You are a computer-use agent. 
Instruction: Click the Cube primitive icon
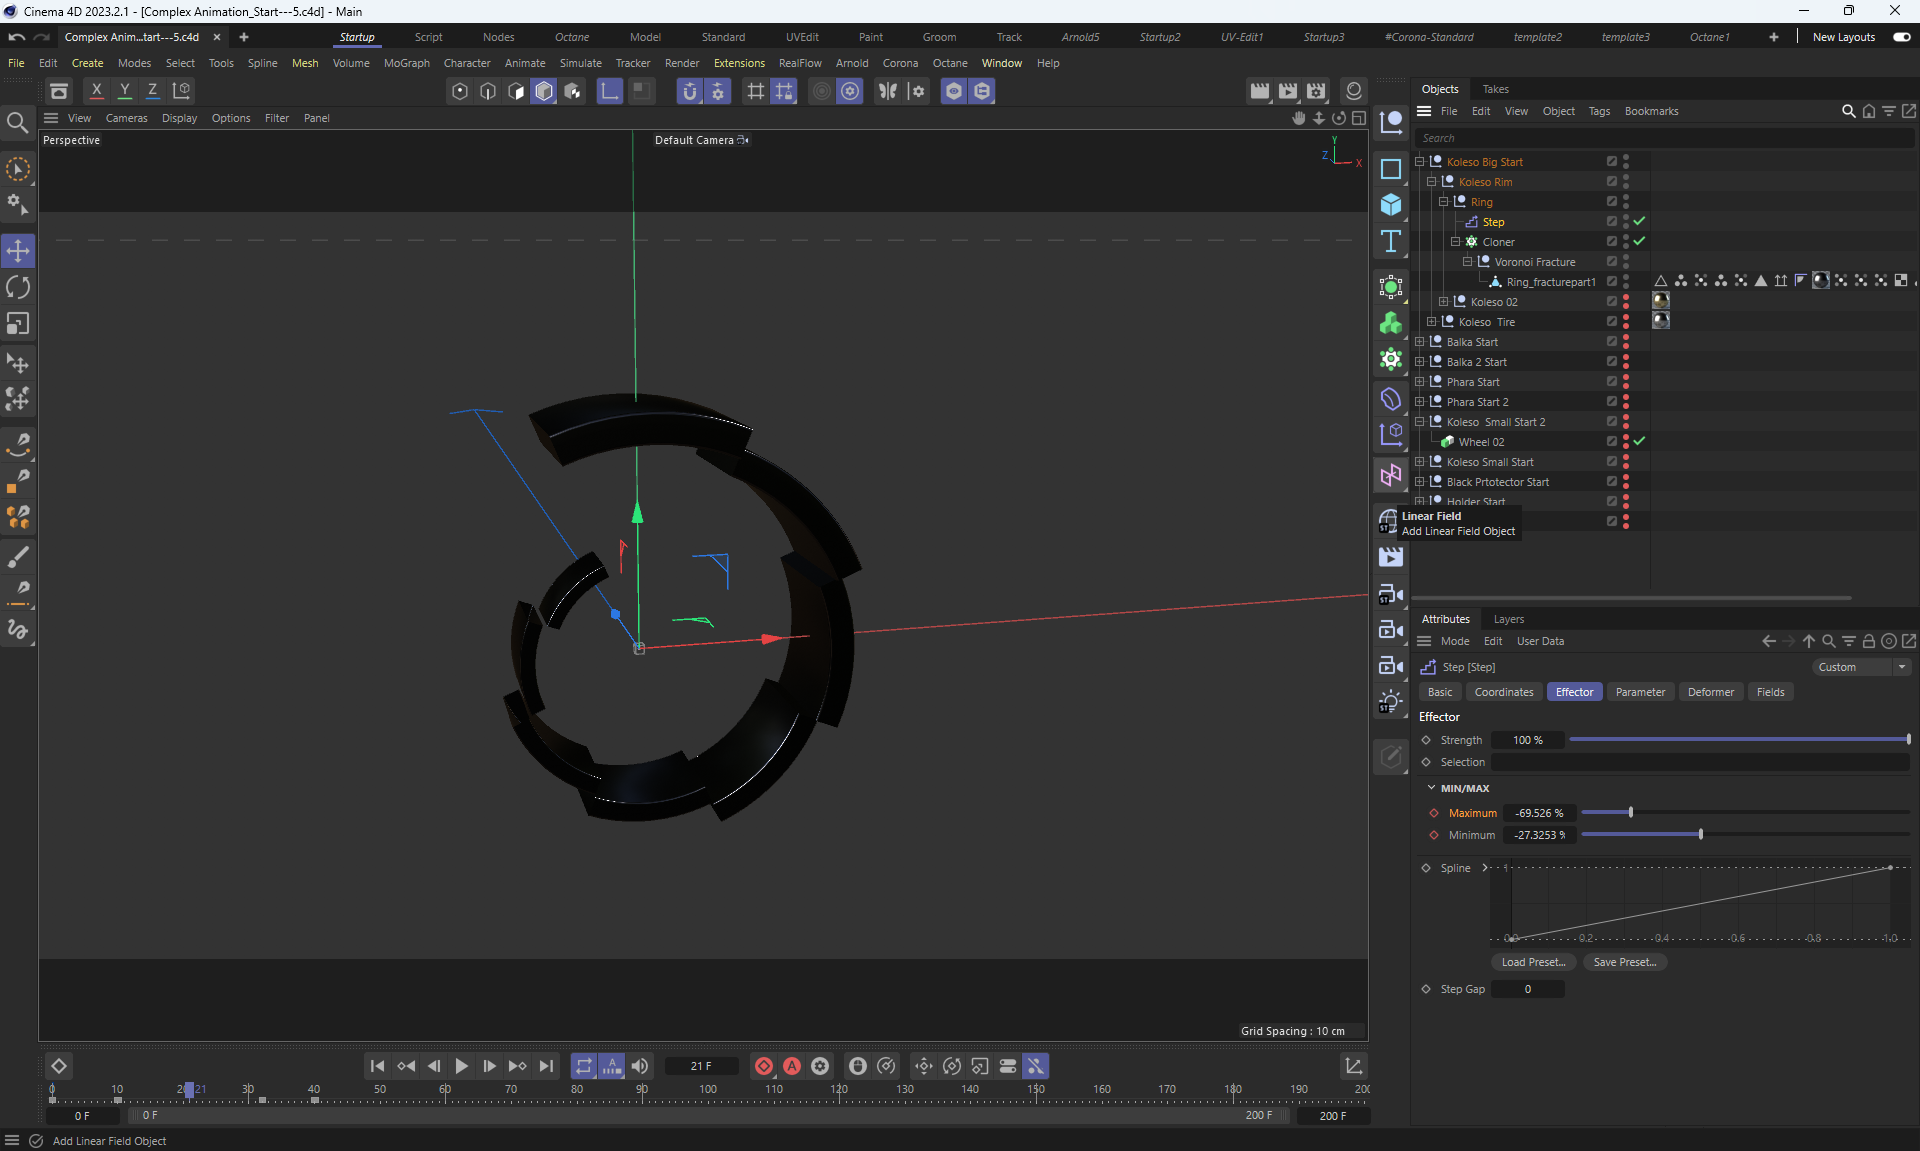pyautogui.click(x=1391, y=205)
